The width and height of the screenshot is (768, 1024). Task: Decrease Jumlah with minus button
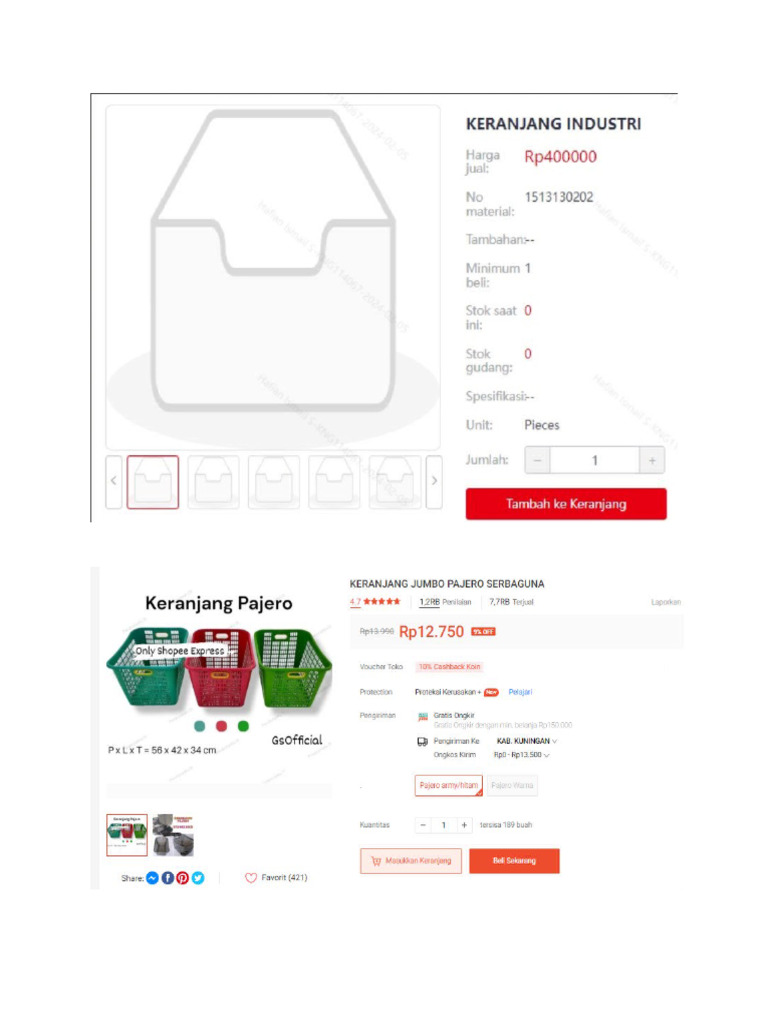click(537, 460)
